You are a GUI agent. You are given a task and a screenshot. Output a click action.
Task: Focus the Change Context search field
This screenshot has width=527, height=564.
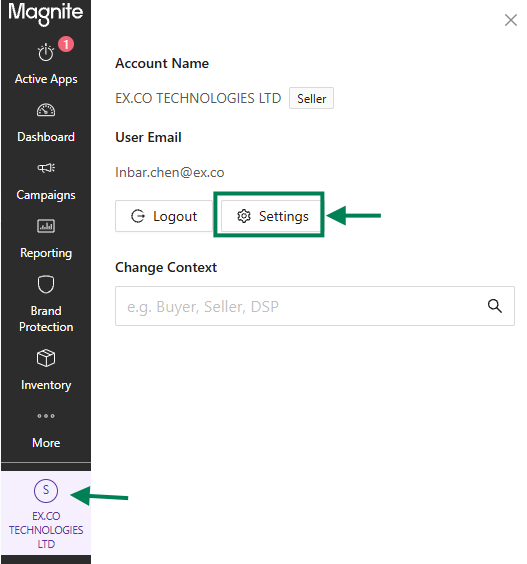(x=315, y=306)
